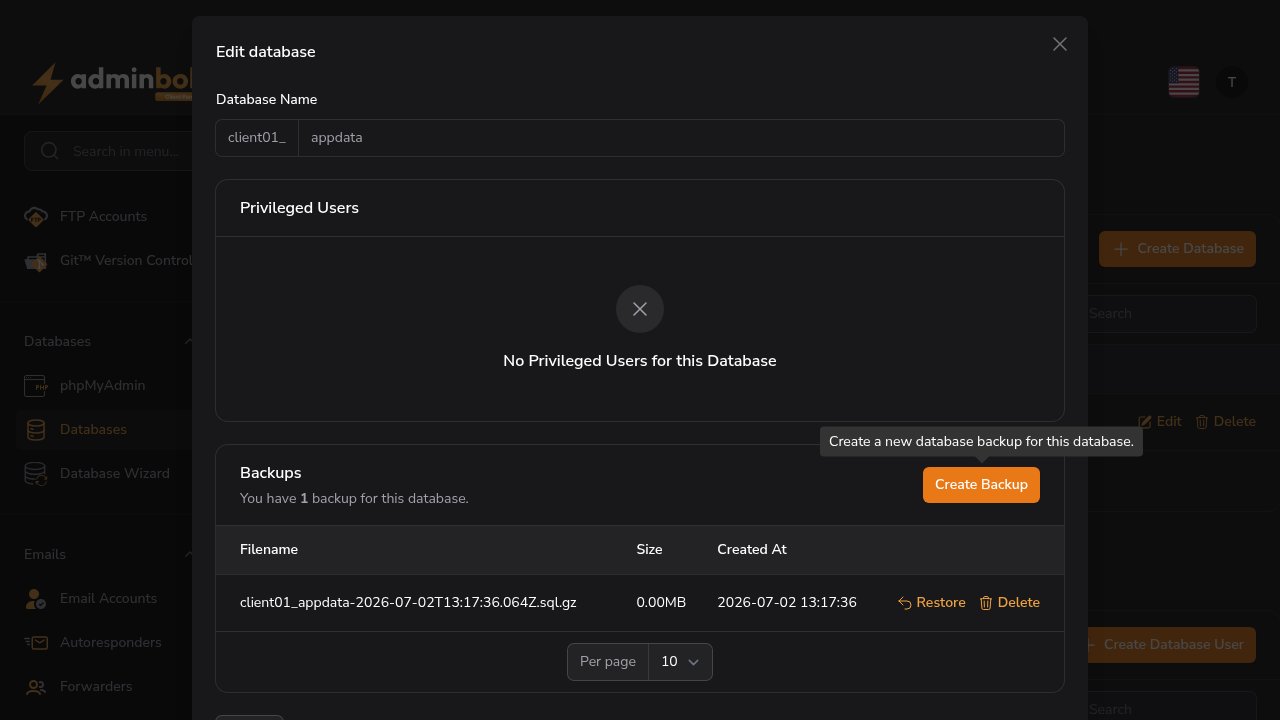Click the Forwarders people icon

click(x=36, y=687)
